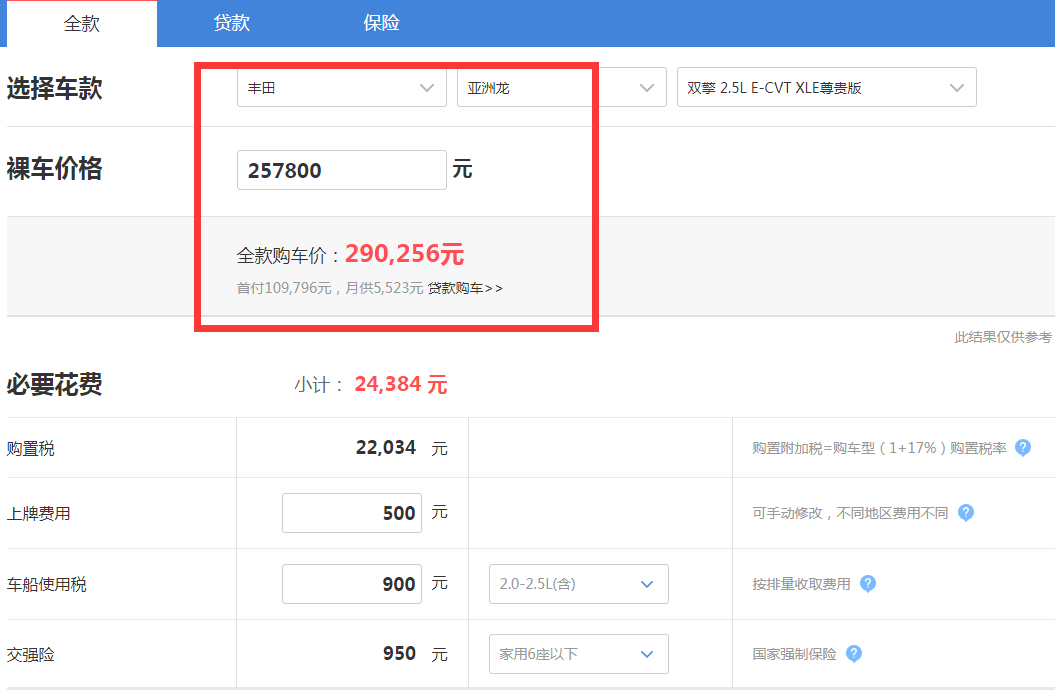Click the help icon beside 按排量收取费用
The width and height of the screenshot is (1055, 692).
pyautogui.click(x=868, y=584)
